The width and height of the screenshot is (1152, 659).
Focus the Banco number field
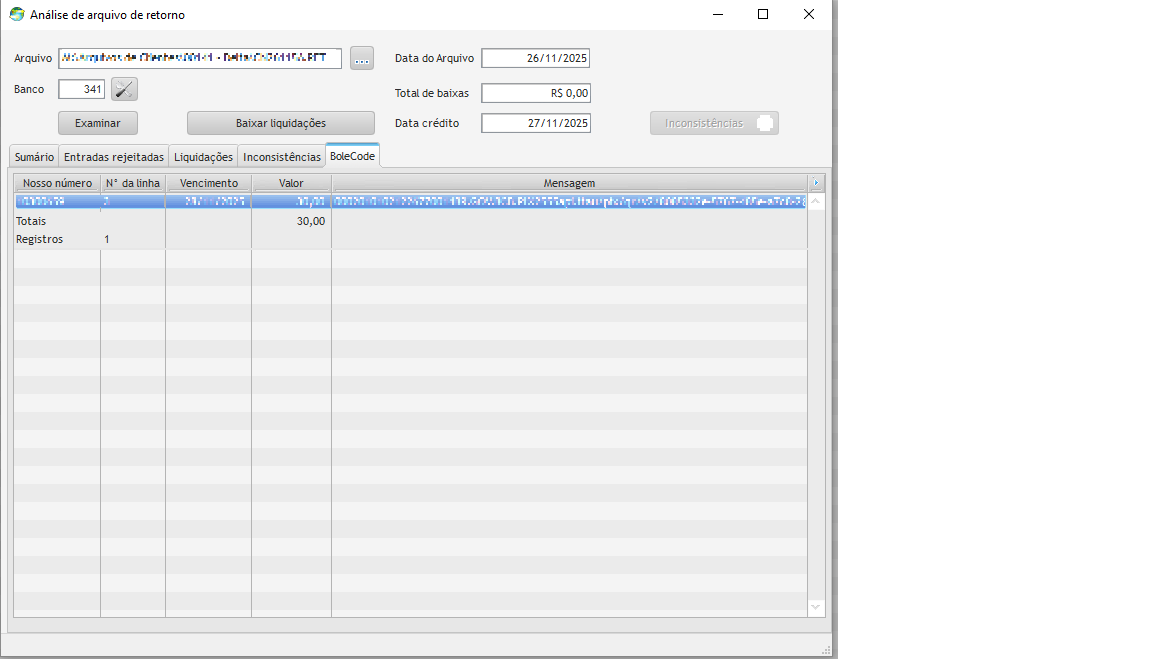click(81, 89)
